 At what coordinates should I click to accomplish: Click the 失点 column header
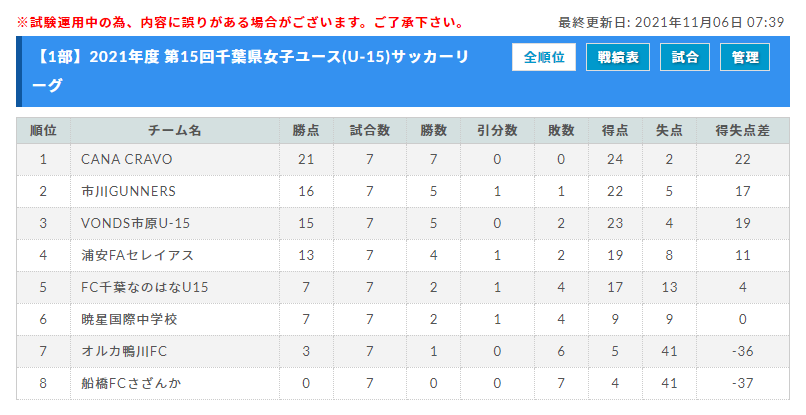[x=669, y=131]
